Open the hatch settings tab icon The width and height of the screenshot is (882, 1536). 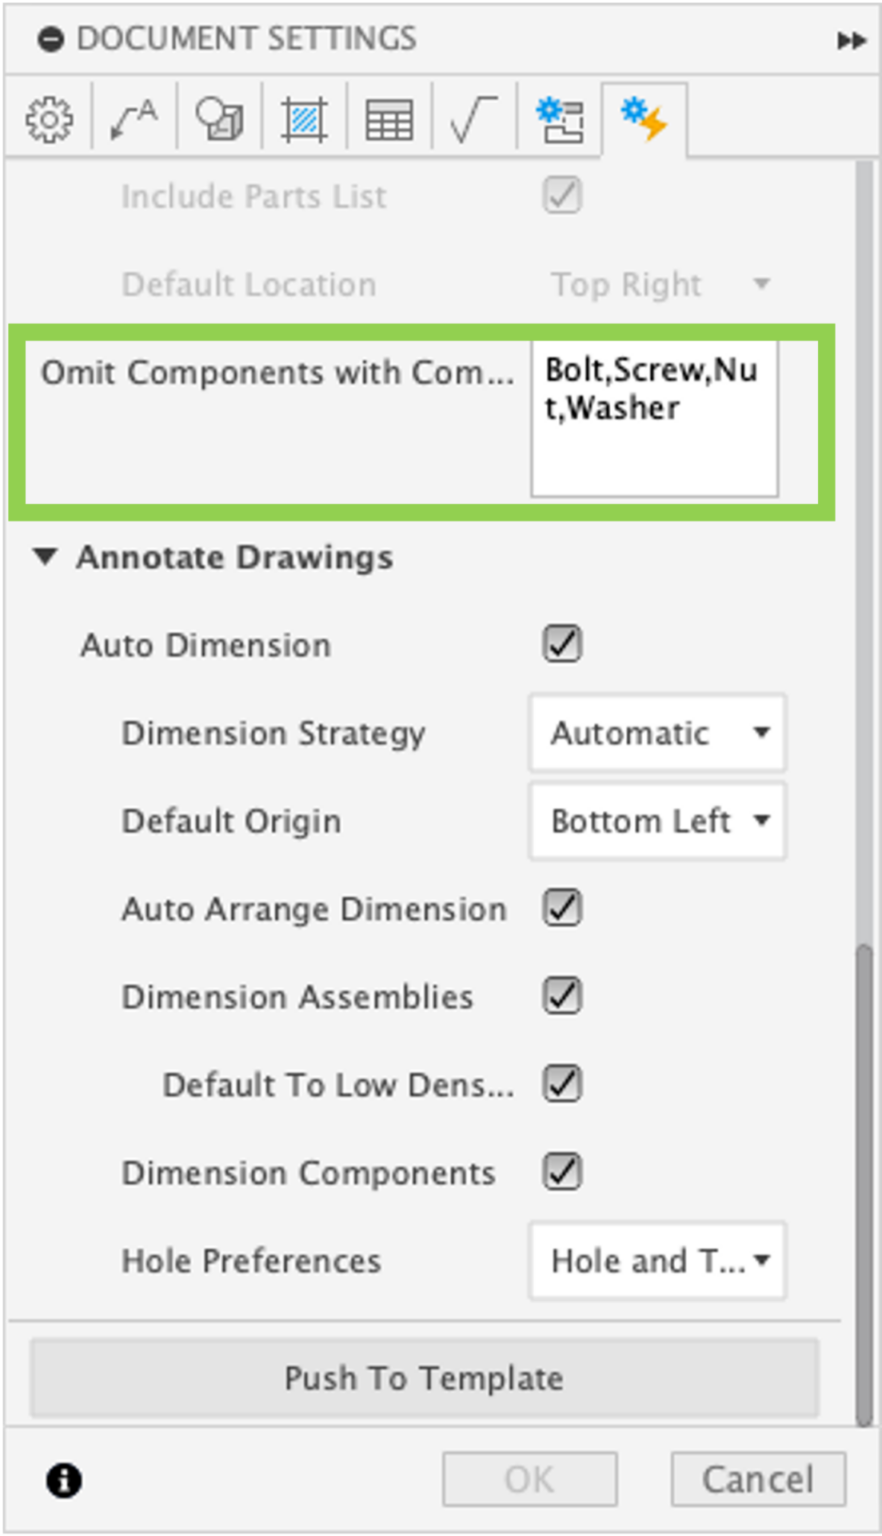coord(304,120)
